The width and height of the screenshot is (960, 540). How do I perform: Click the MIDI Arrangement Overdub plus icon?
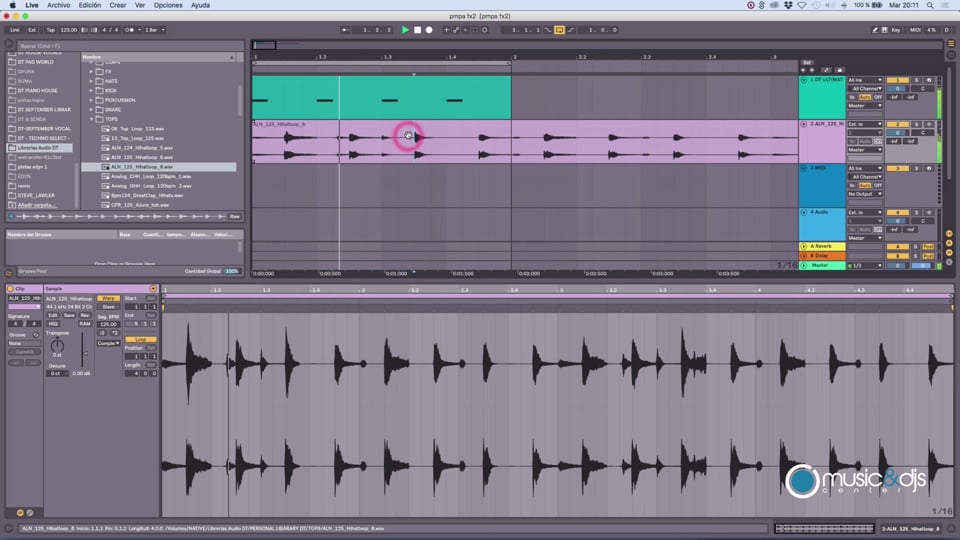446,29
